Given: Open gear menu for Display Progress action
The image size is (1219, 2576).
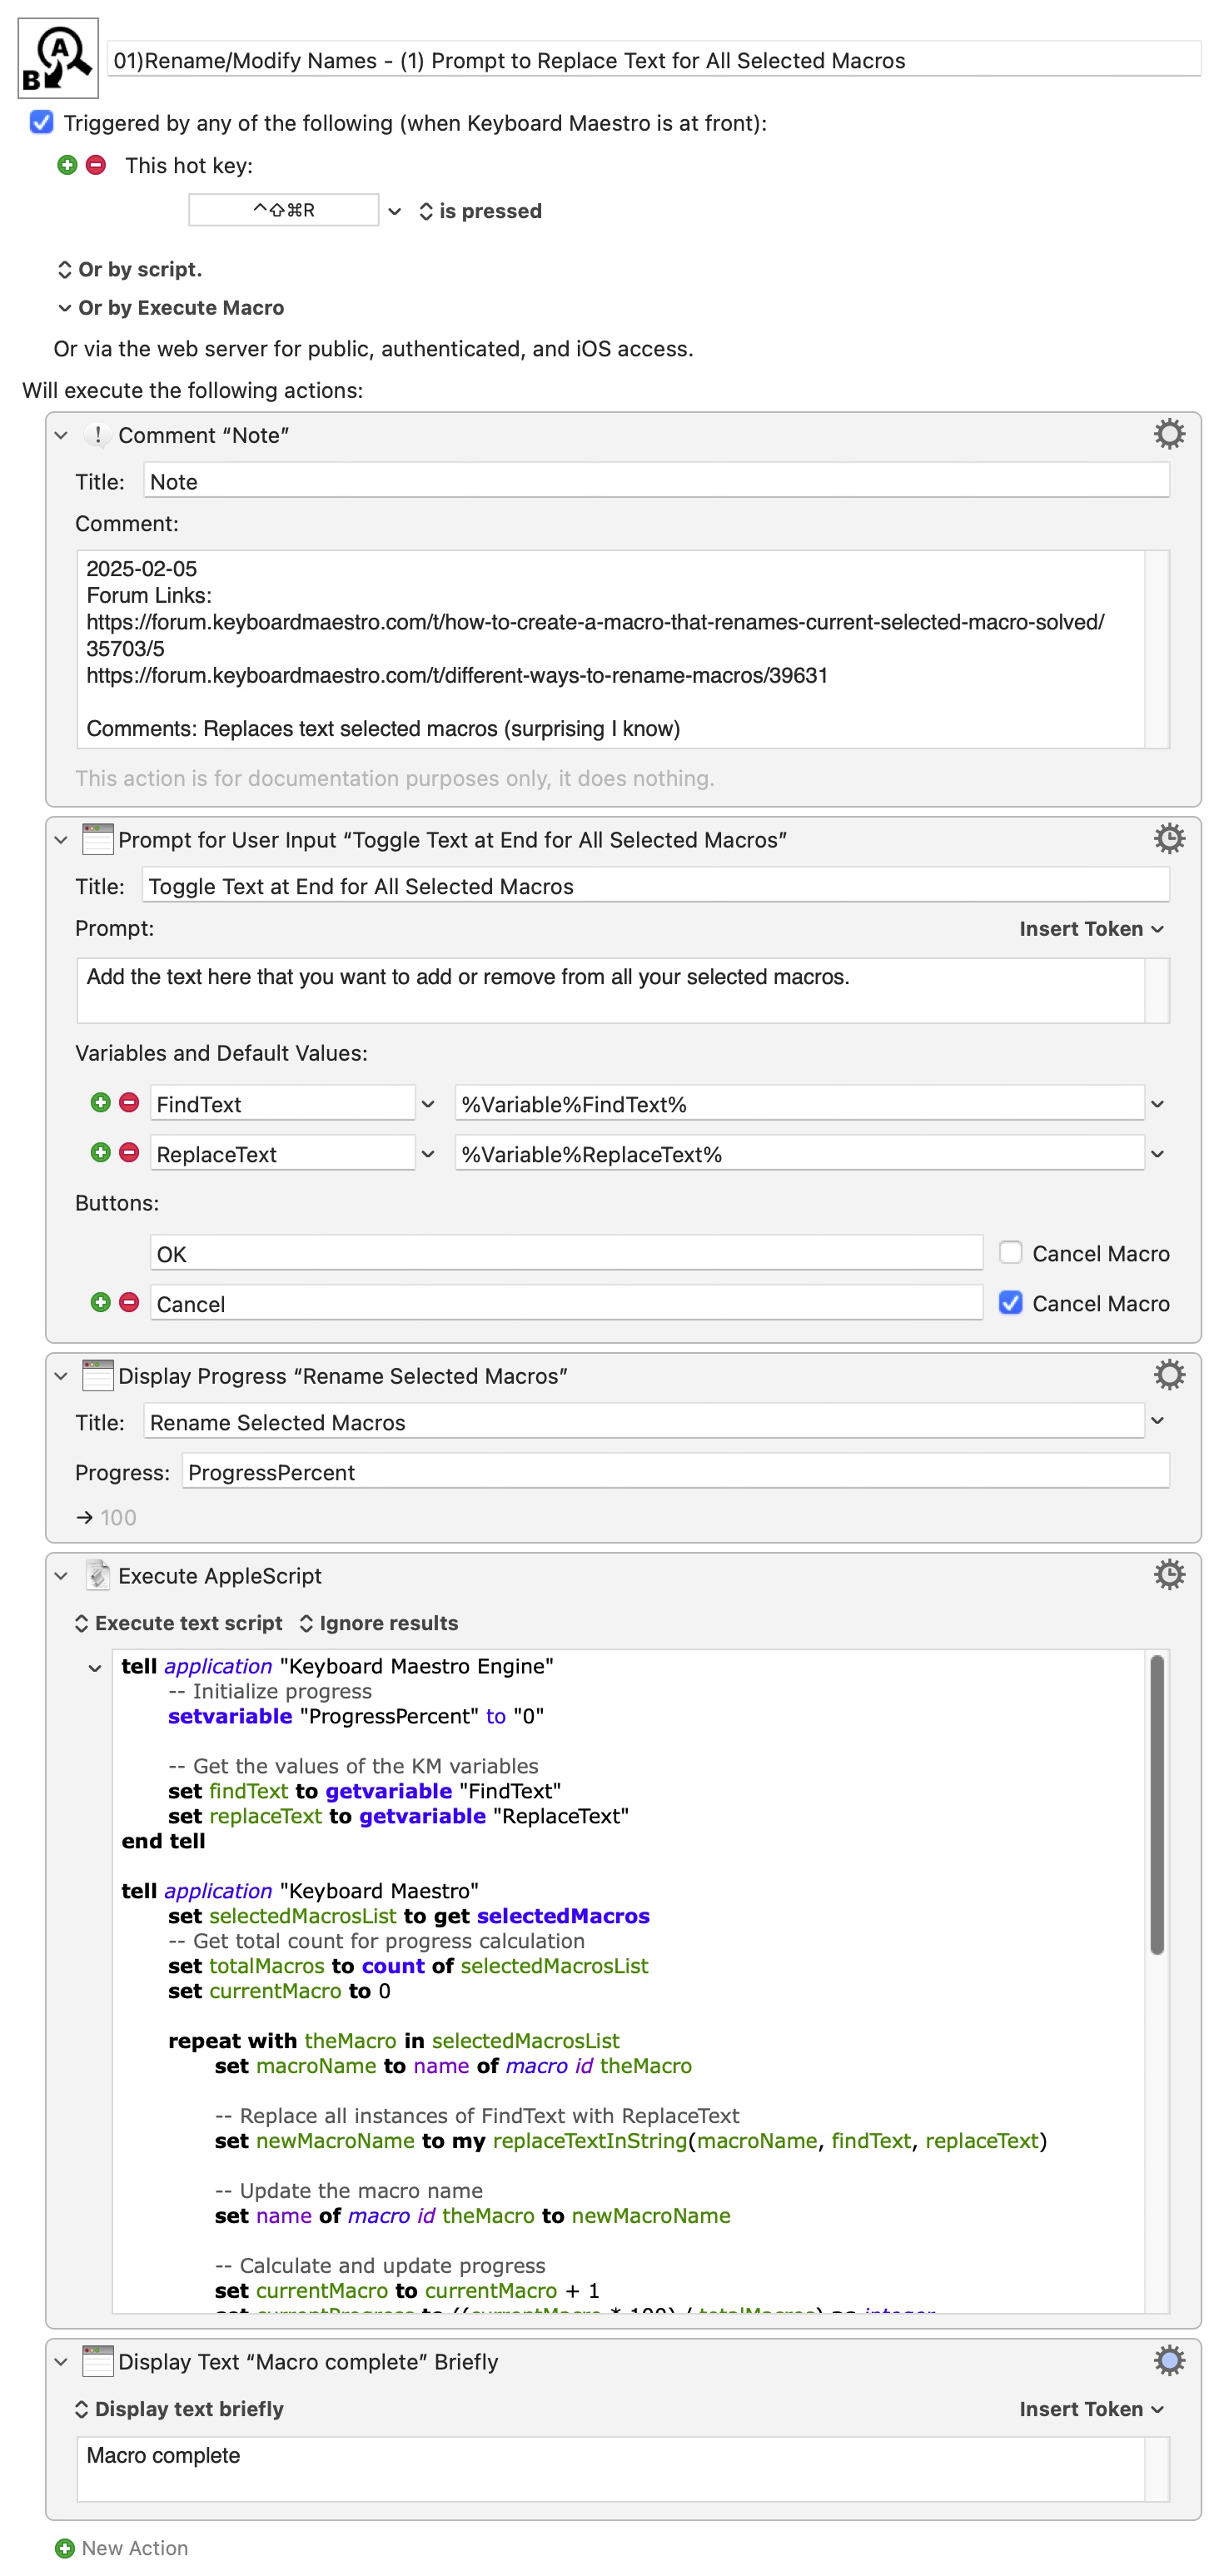Looking at the screenshot, I should tap(1169, 1374).
